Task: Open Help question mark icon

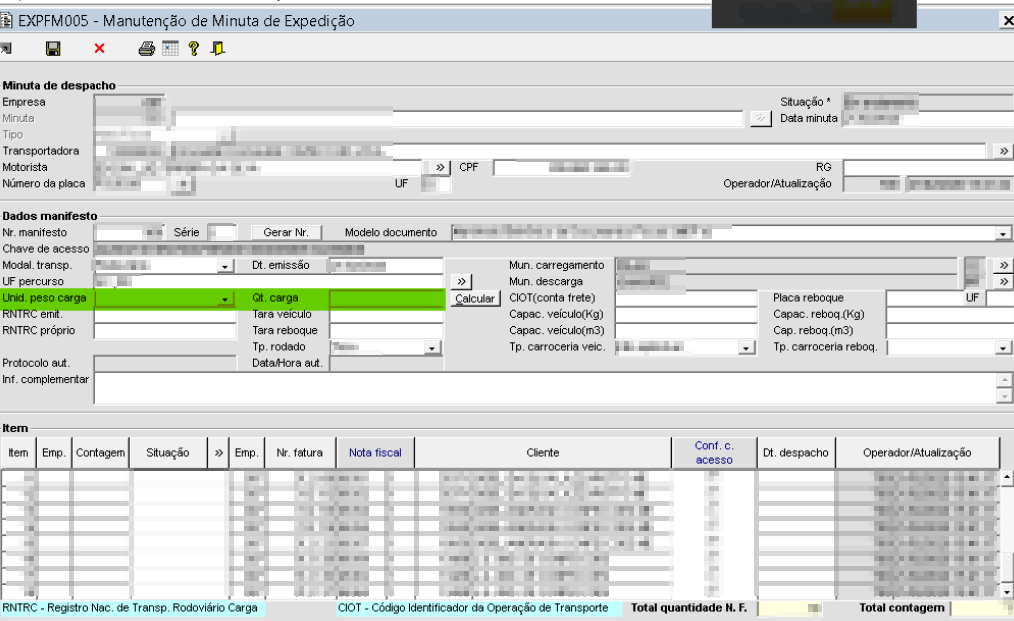Action: click(x=193, y=49)
